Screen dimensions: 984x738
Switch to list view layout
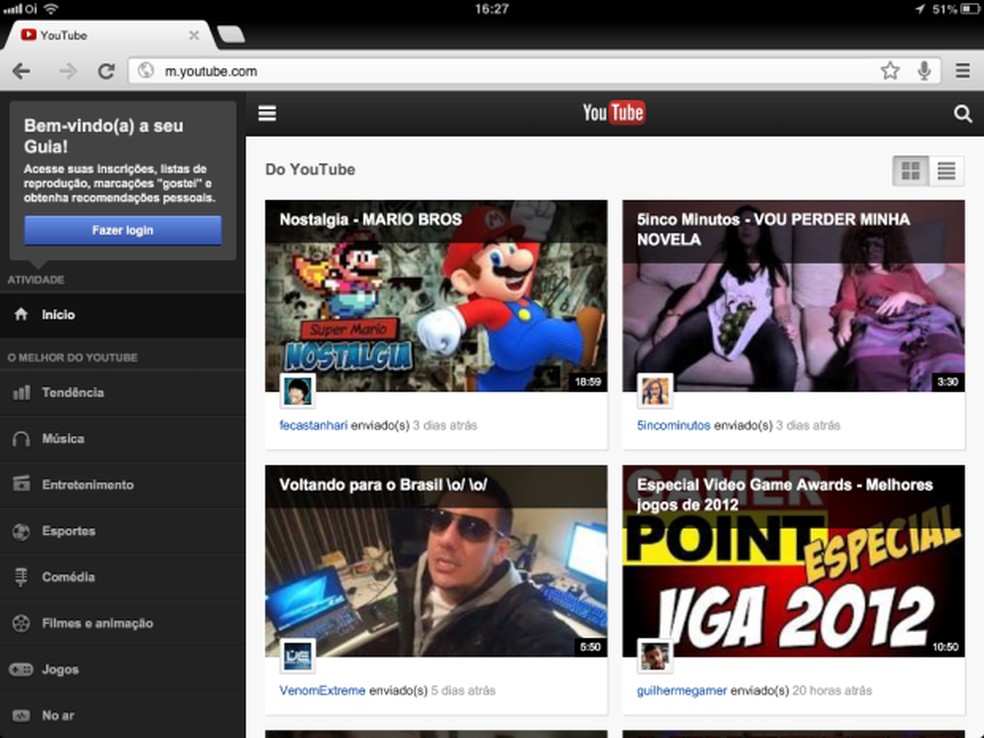945,170
